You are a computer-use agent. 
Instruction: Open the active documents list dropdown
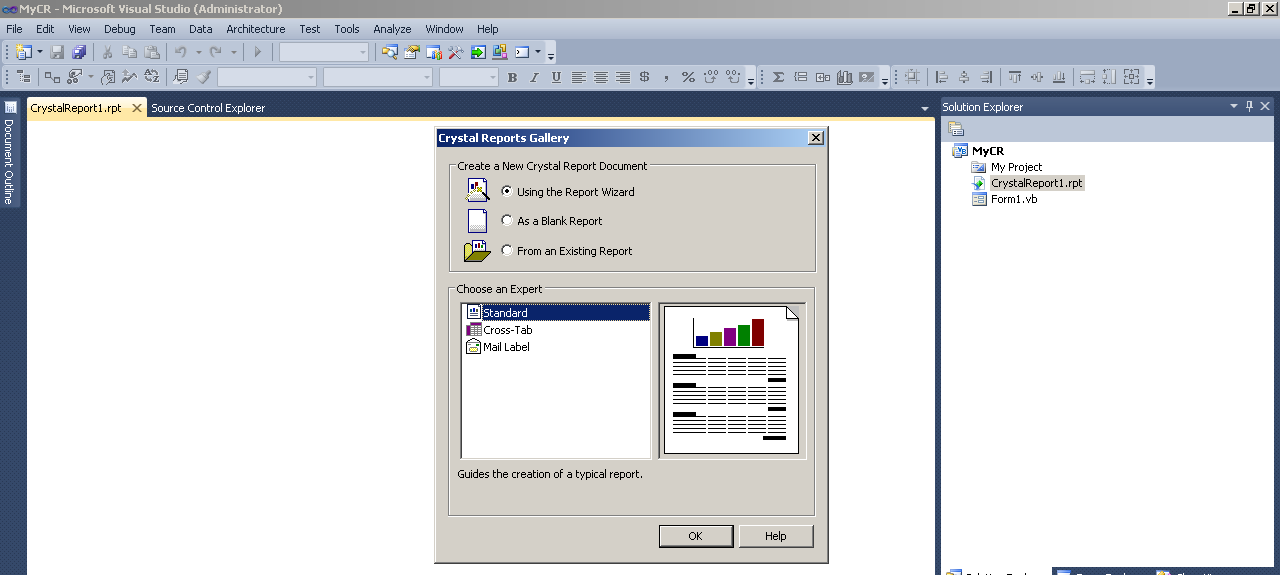pyautogui.click(x=925, y=108)
